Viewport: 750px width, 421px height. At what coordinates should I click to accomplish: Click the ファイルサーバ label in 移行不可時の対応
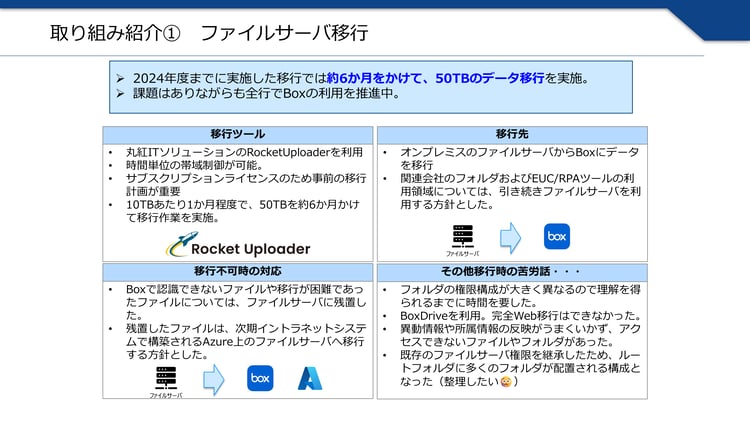pos(165,396)
